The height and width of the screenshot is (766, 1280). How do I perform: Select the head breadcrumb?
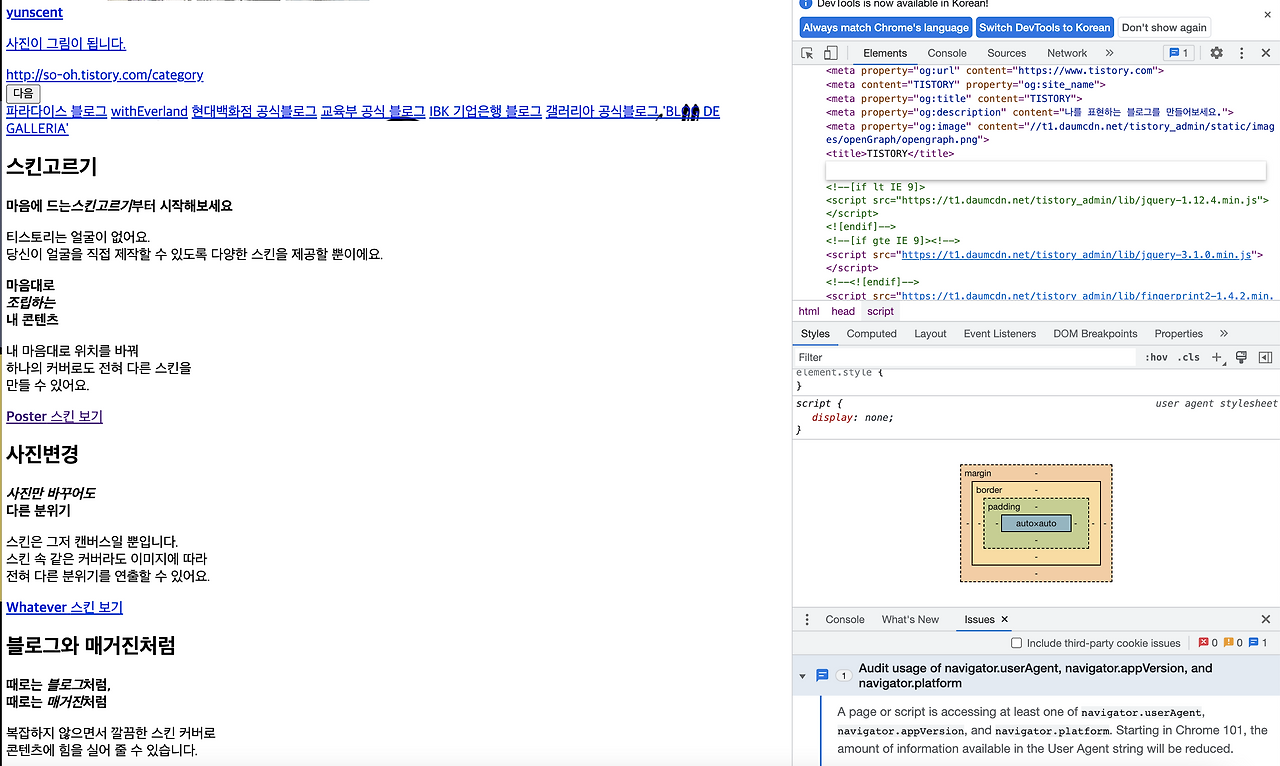tap(843, 311)
